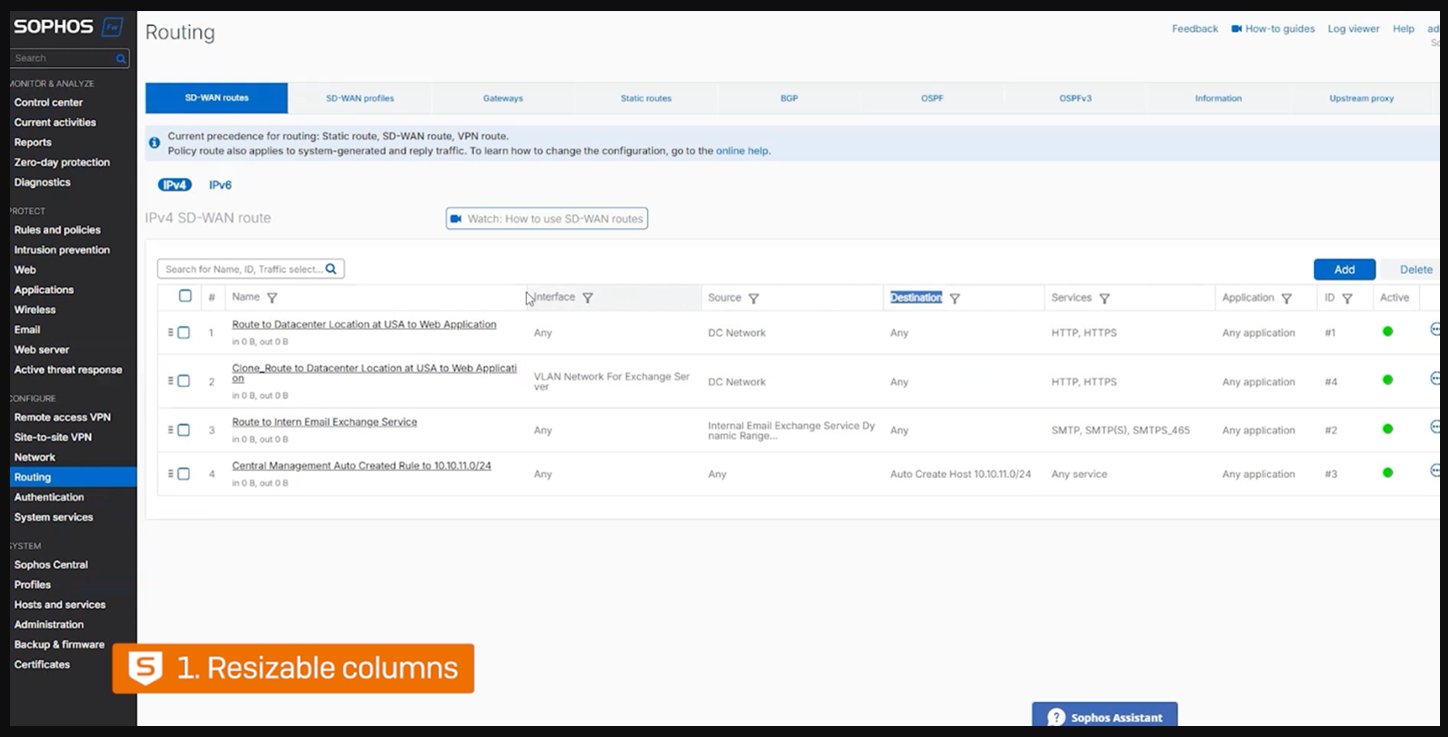
Task: Open the Gateways tab
Action: point(503,98)
